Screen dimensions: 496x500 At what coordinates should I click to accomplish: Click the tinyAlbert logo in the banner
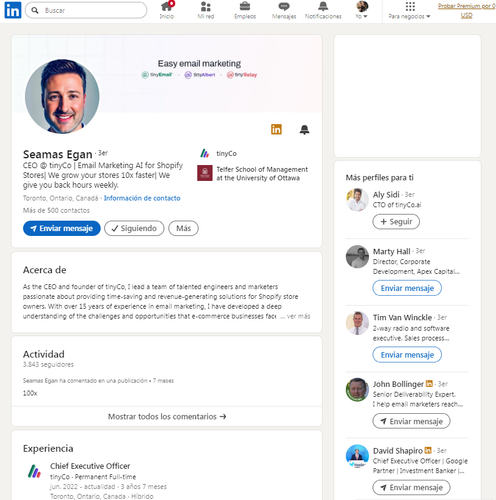pos(200,75)
